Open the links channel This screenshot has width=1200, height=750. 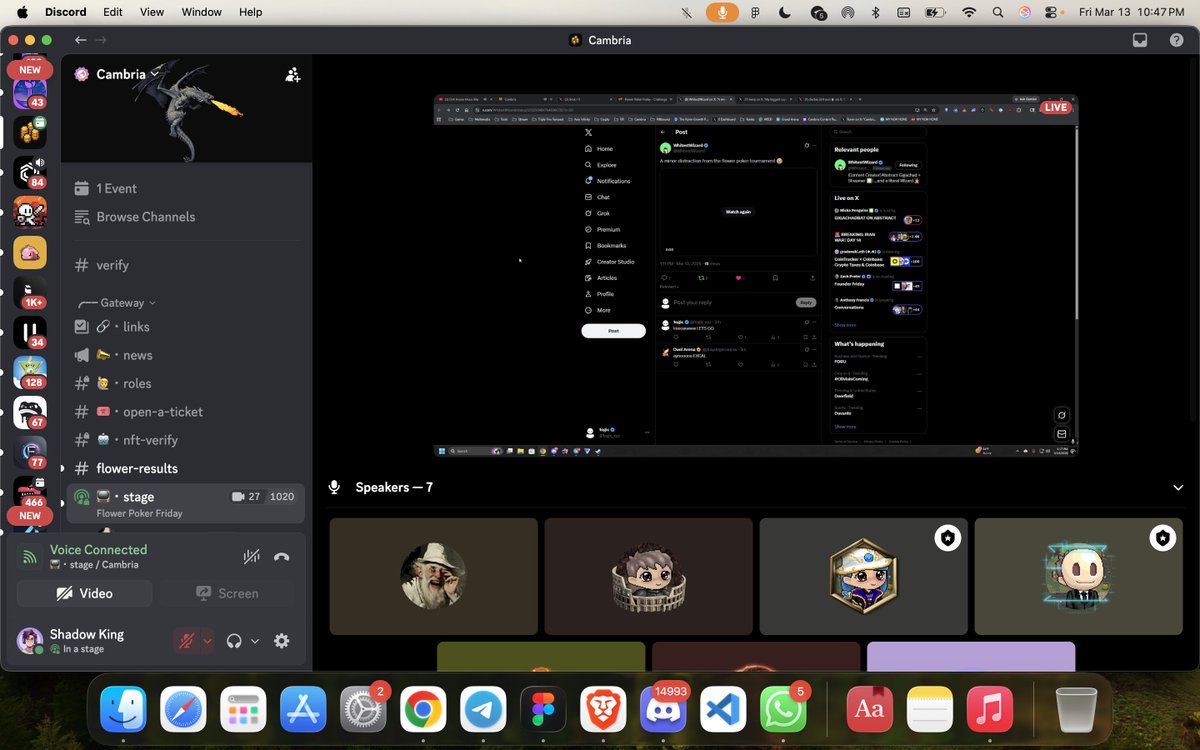186,326
